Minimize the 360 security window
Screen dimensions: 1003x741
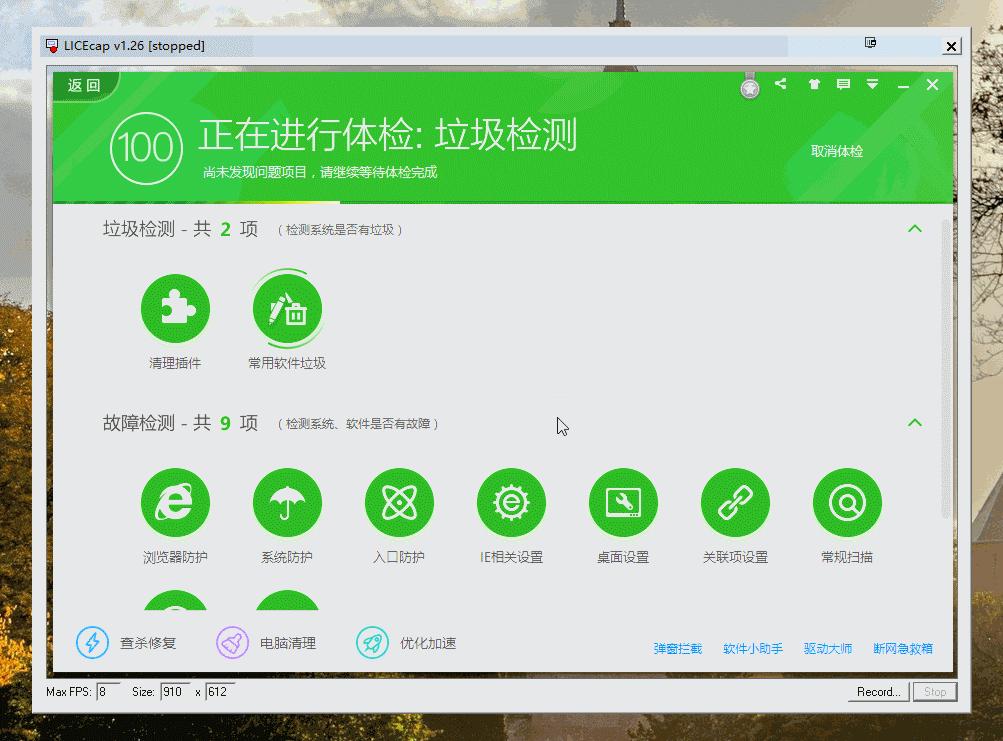tap(903, 85)
